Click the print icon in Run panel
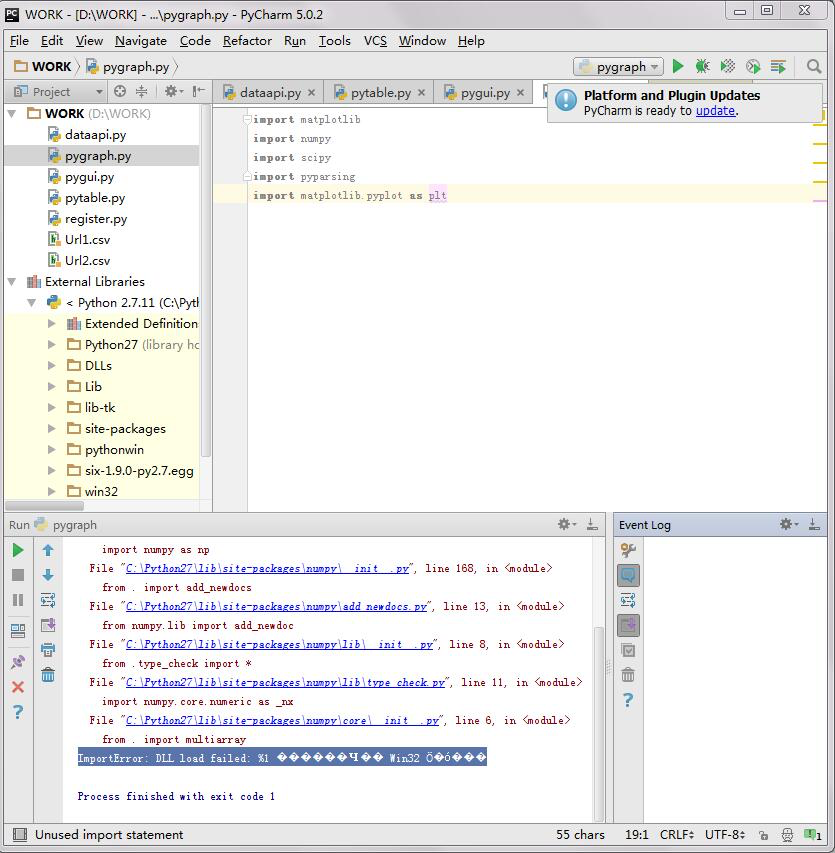The image size is (835, 853). pyautogui.click(x=48, y=650)
